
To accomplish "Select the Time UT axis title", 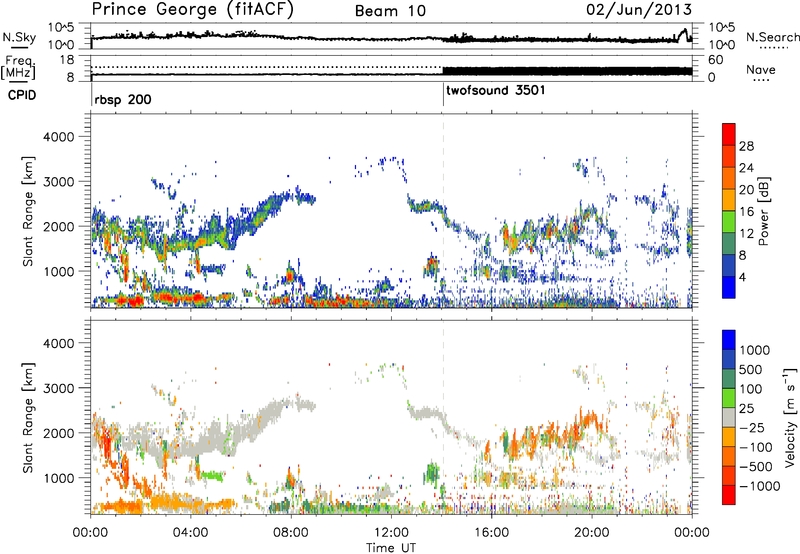I will tap(391, 548).
